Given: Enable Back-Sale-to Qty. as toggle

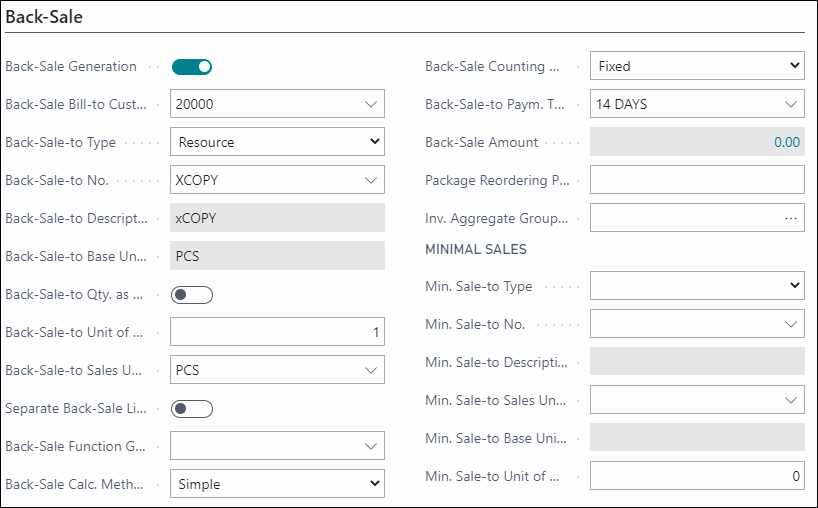Looking at the screenshot, I should point(192,295).
